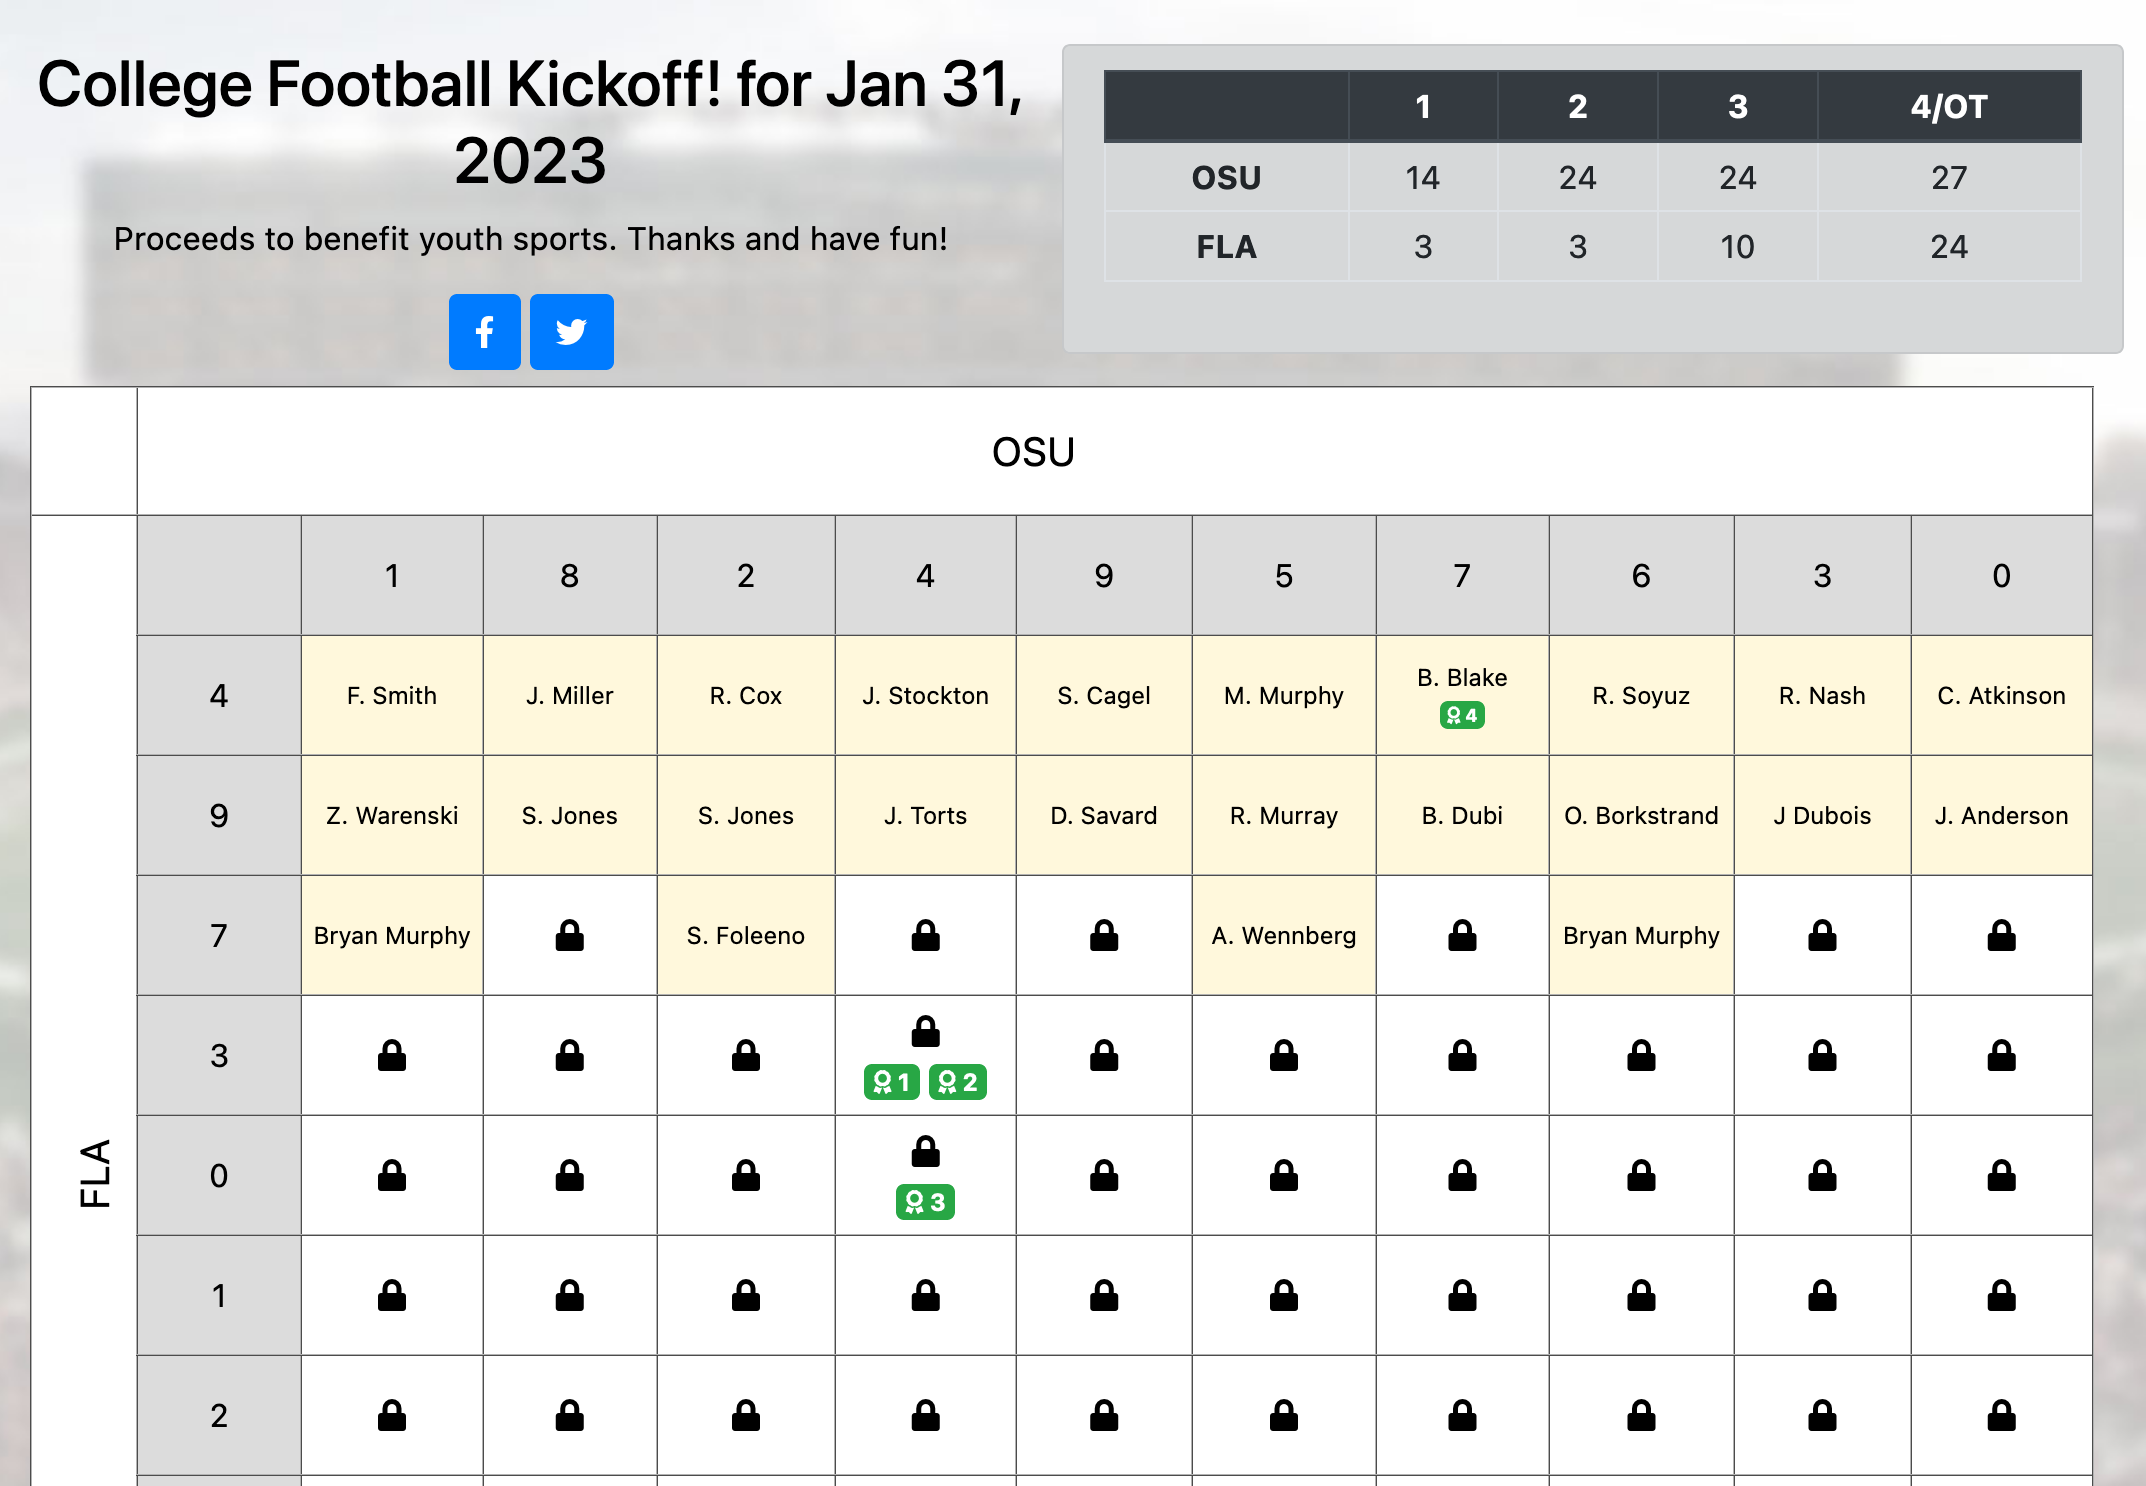
Task: Click the lock in row 0, column 5
Action: (1284, 1176)
